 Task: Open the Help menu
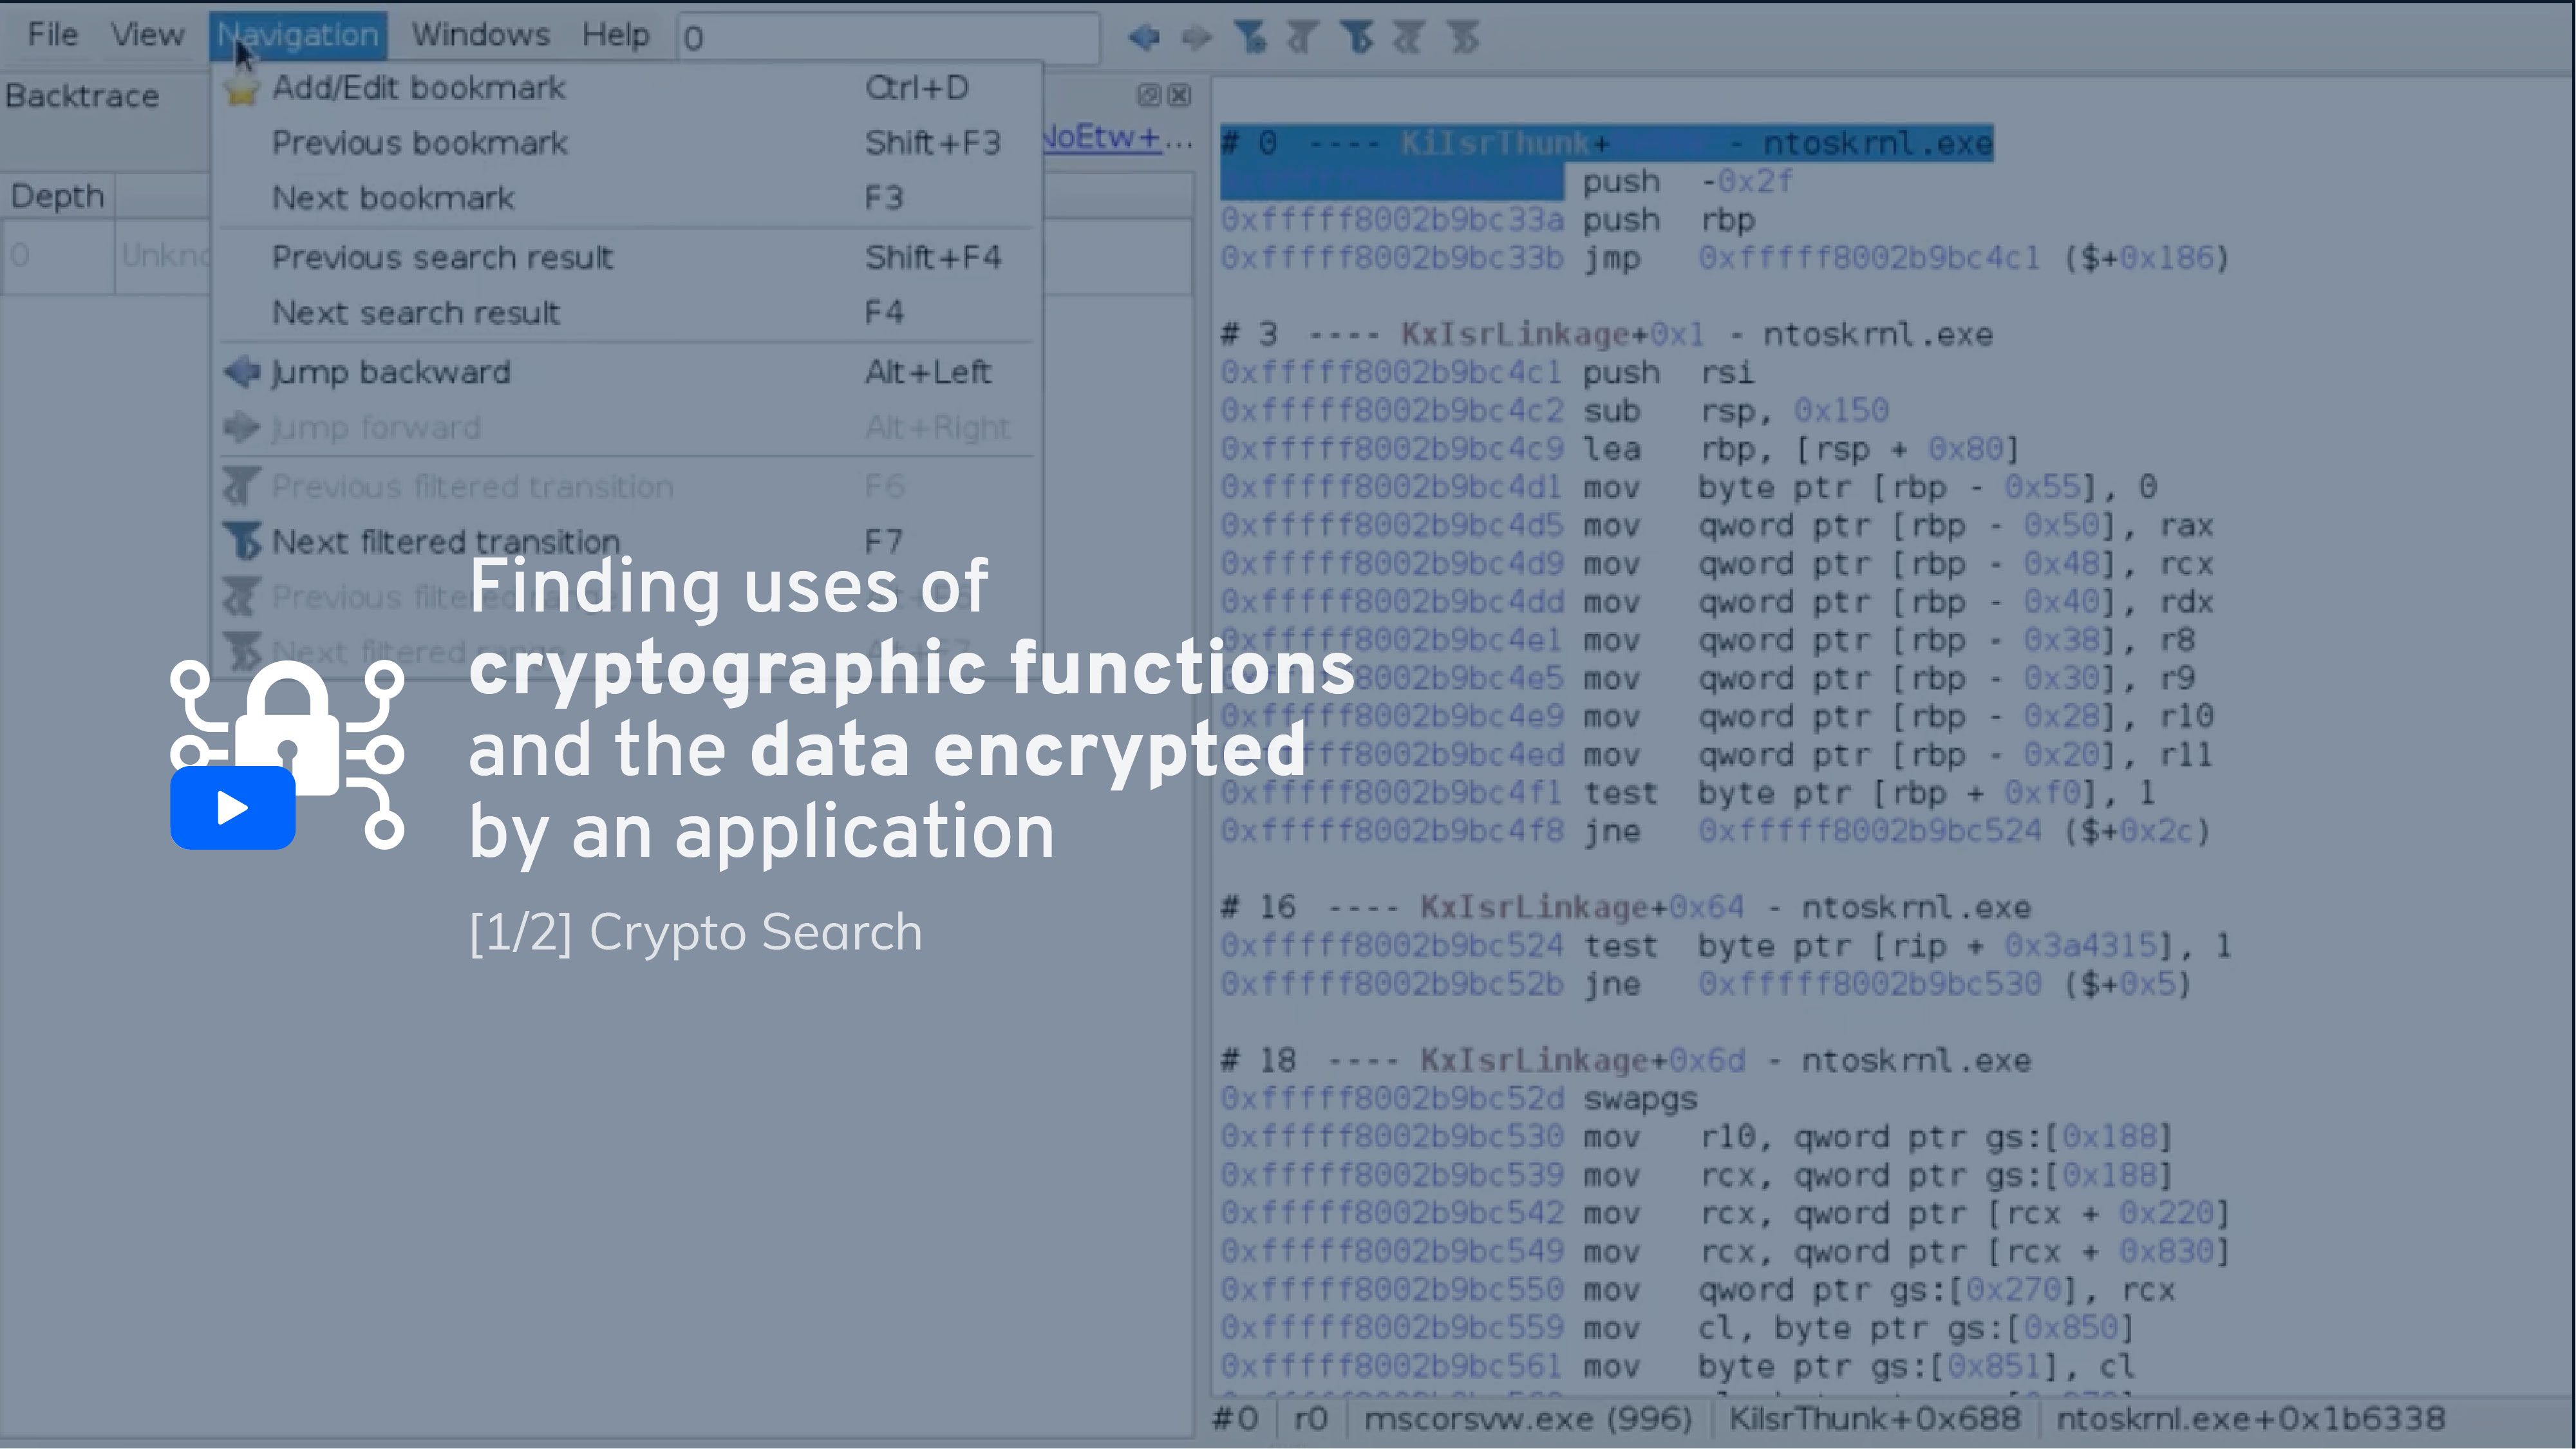[616, 33]
